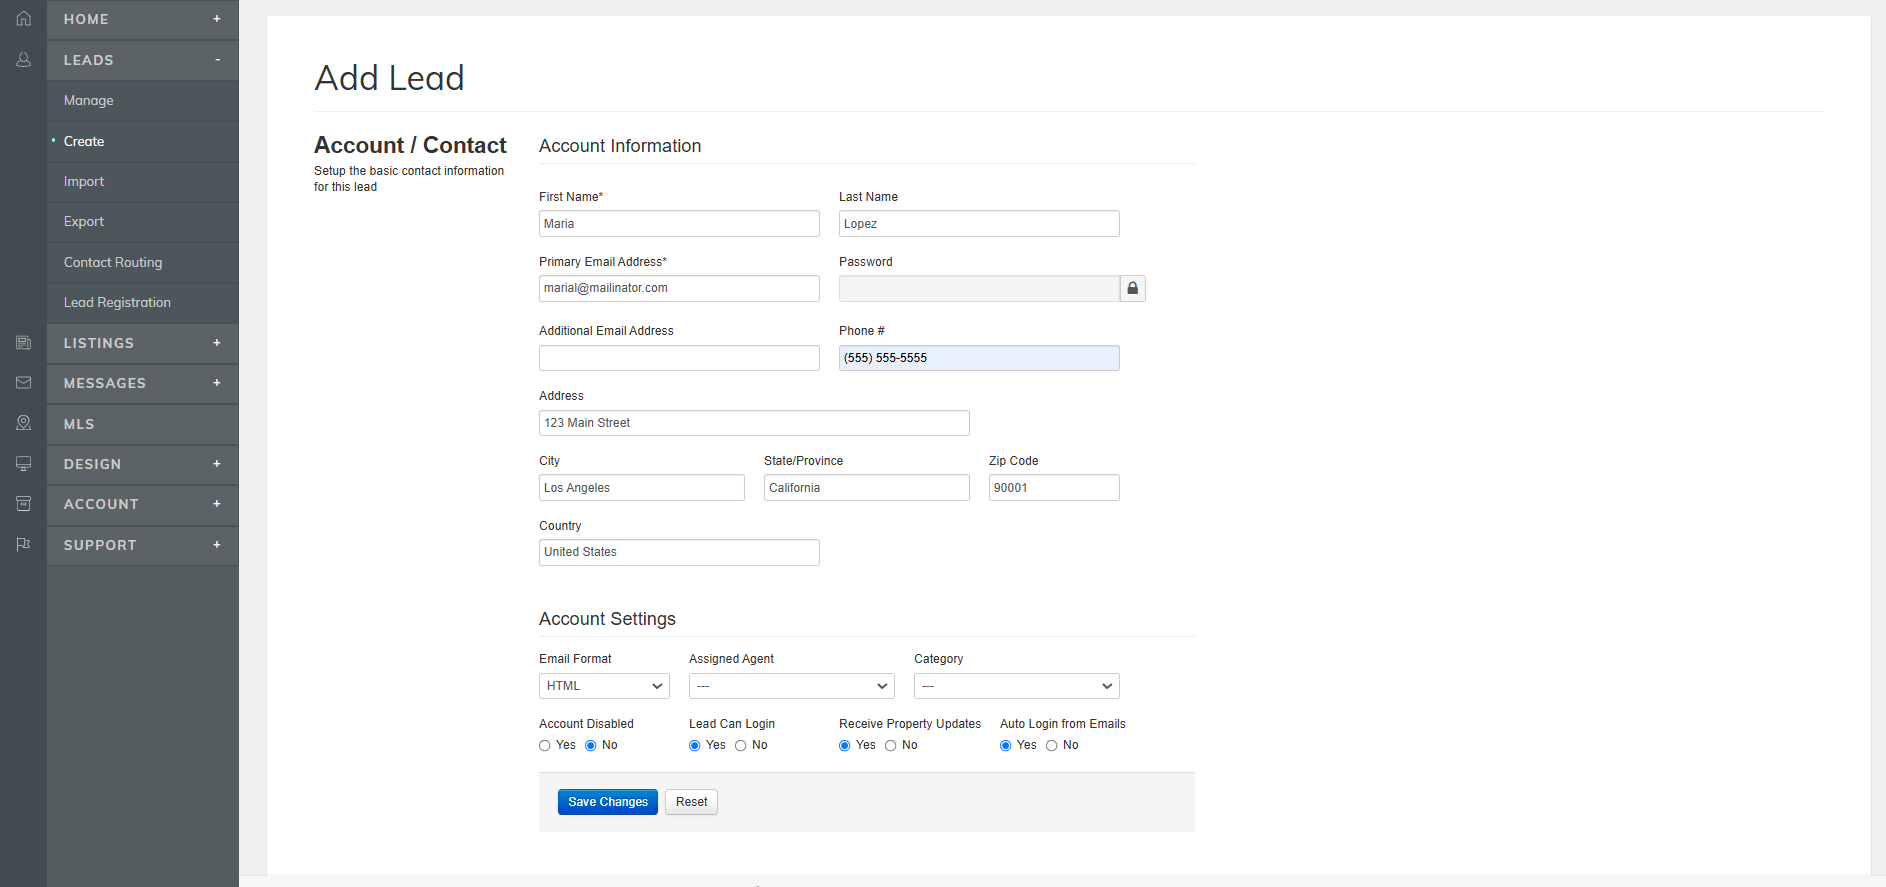1886x887 pixels.
Task: Set Account Disabled to Yes
Action: click(x=545, y=746)
